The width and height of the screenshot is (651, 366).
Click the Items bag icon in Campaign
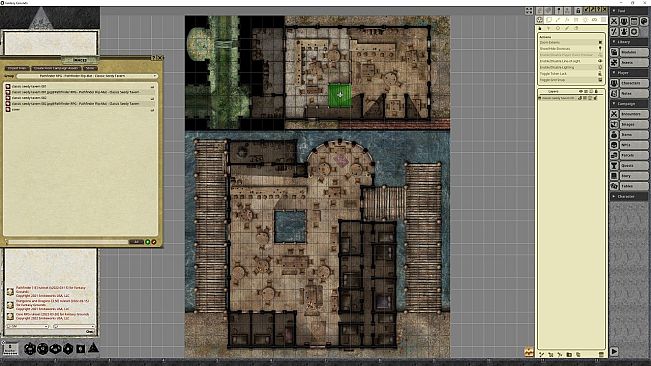(614, 135)
